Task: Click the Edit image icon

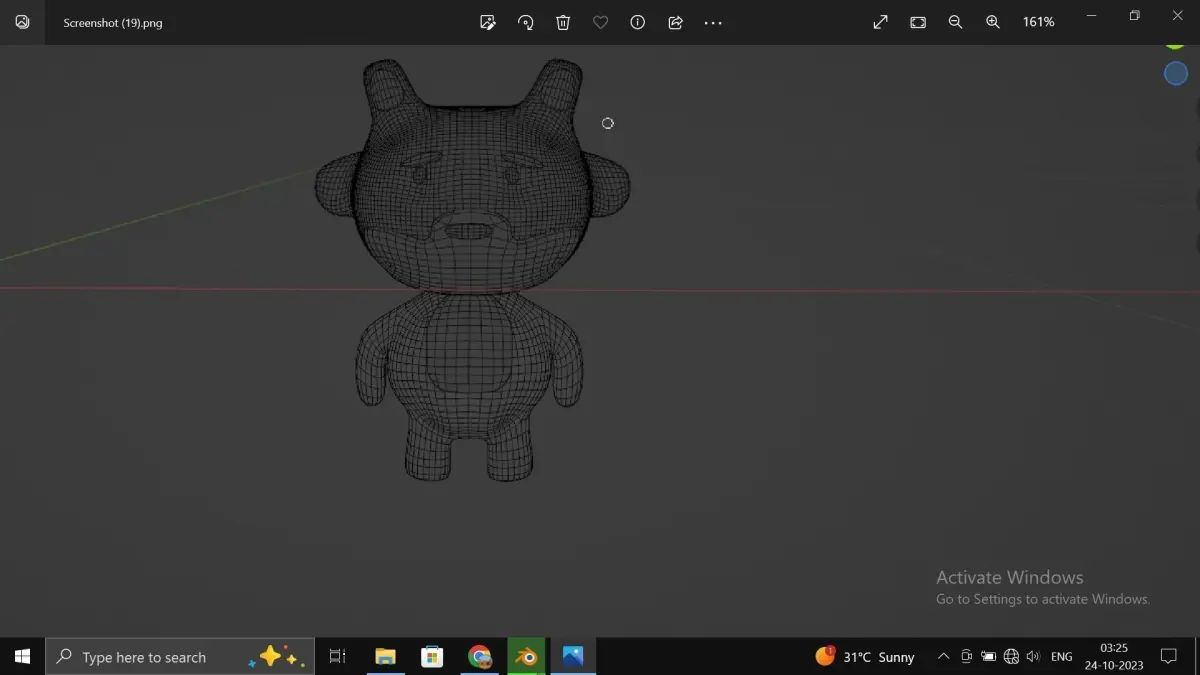Action: (x=488, y=22)
